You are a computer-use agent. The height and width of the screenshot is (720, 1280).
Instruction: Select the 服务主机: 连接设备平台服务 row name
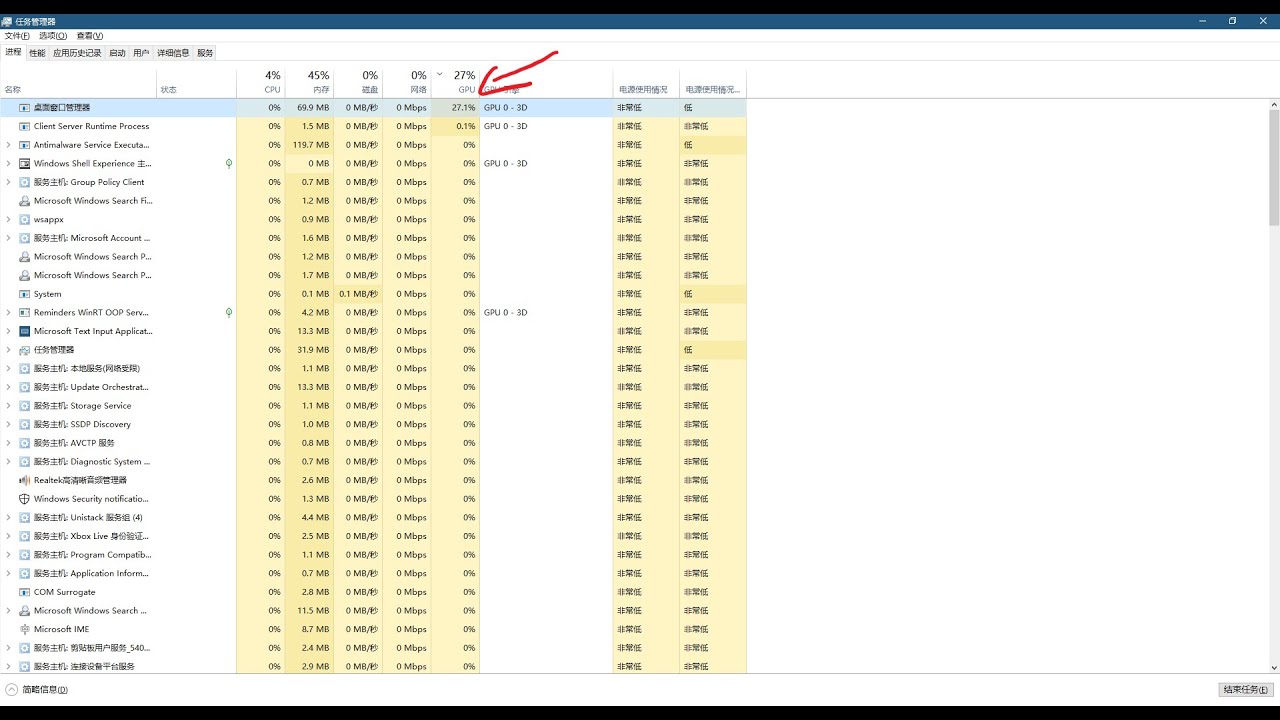tap(84, 666)
